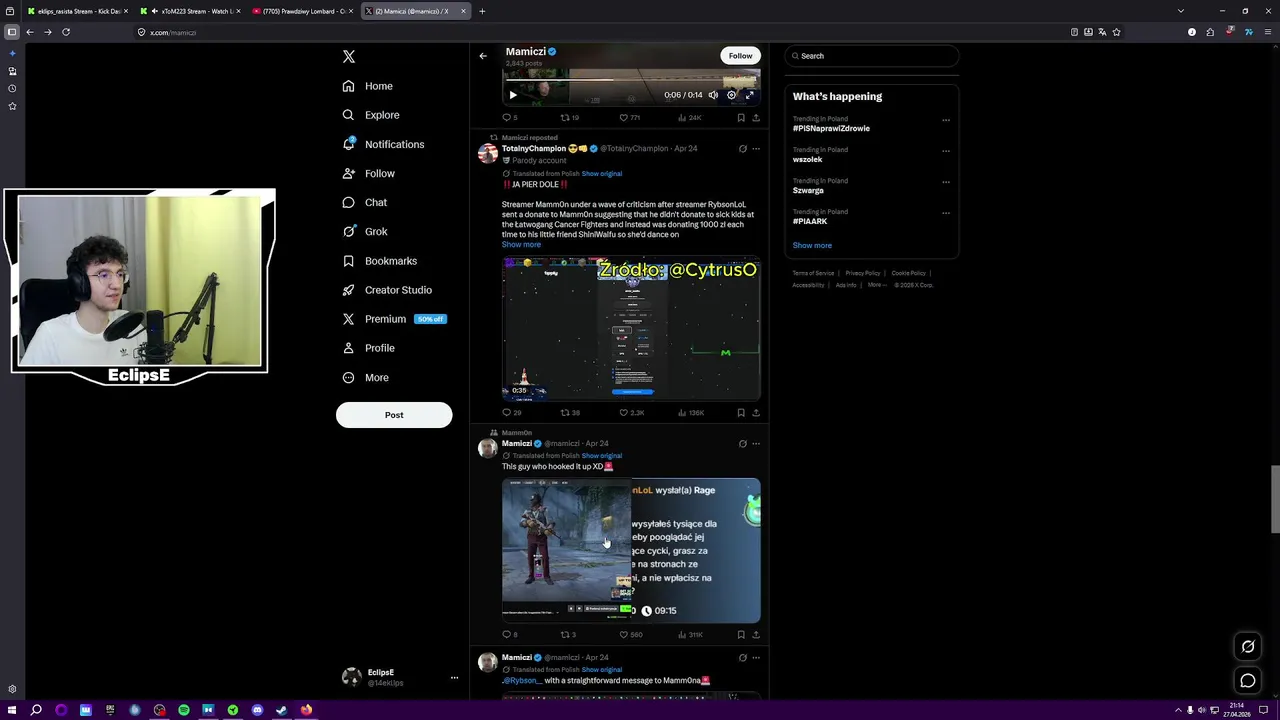Viewport: 1280px width, 720px height.
Task: Click the Post button
Action: (x=394, y=415)
